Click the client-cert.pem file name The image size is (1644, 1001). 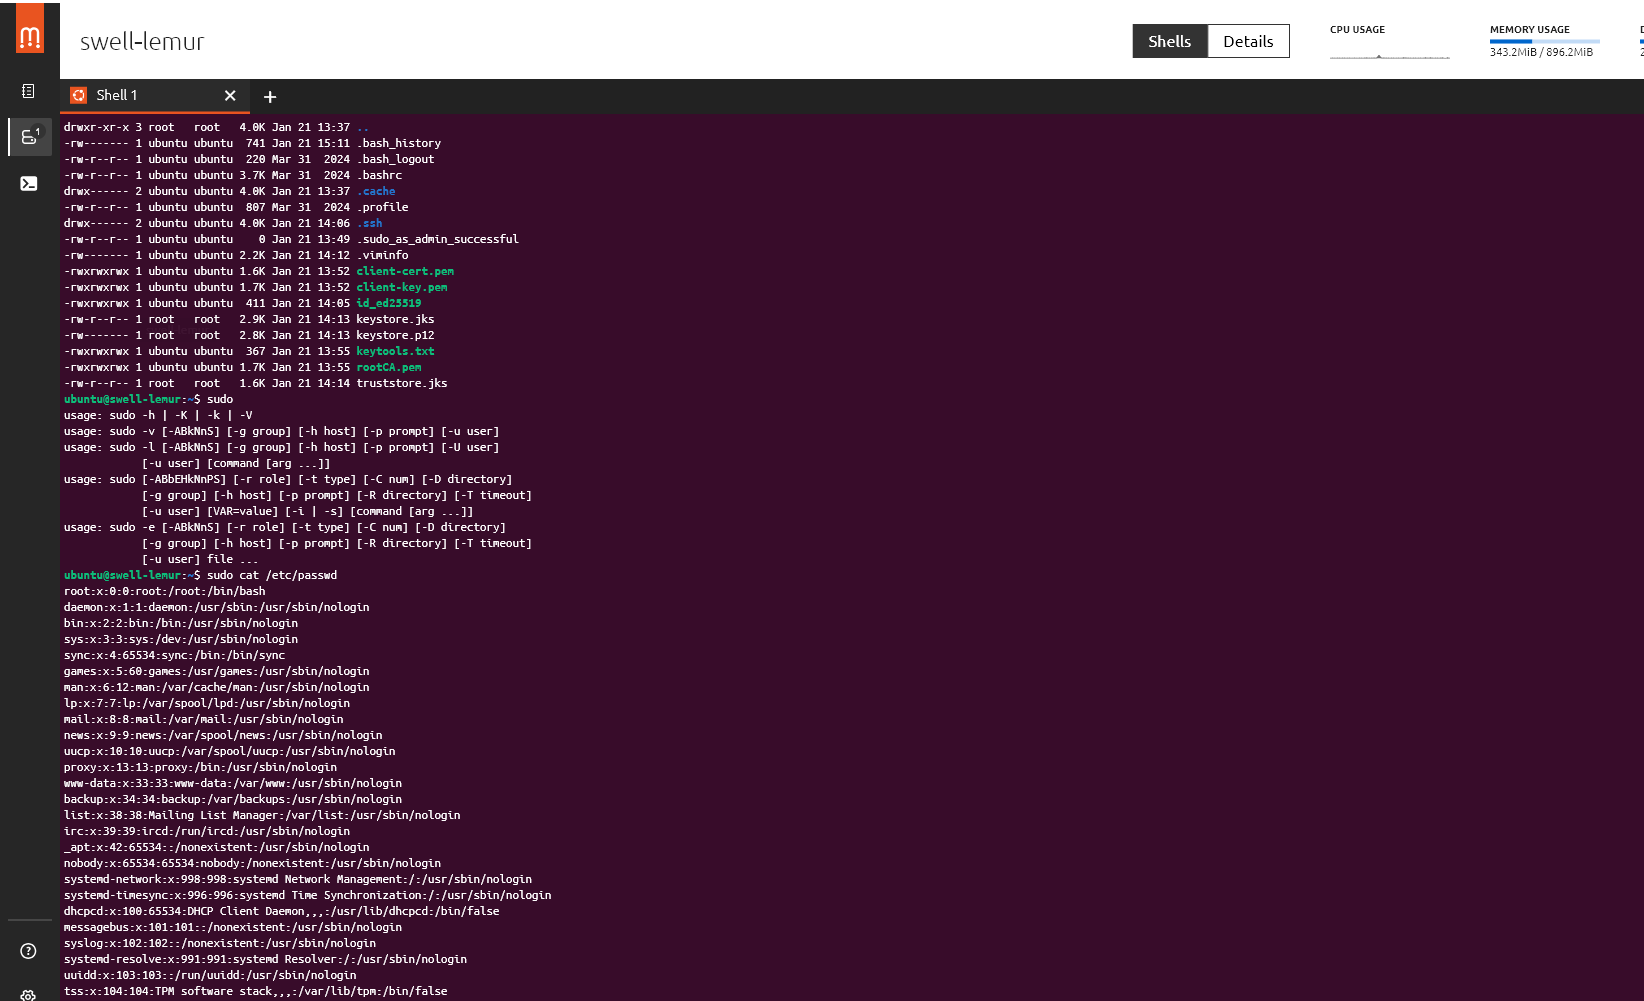point(405,271)
